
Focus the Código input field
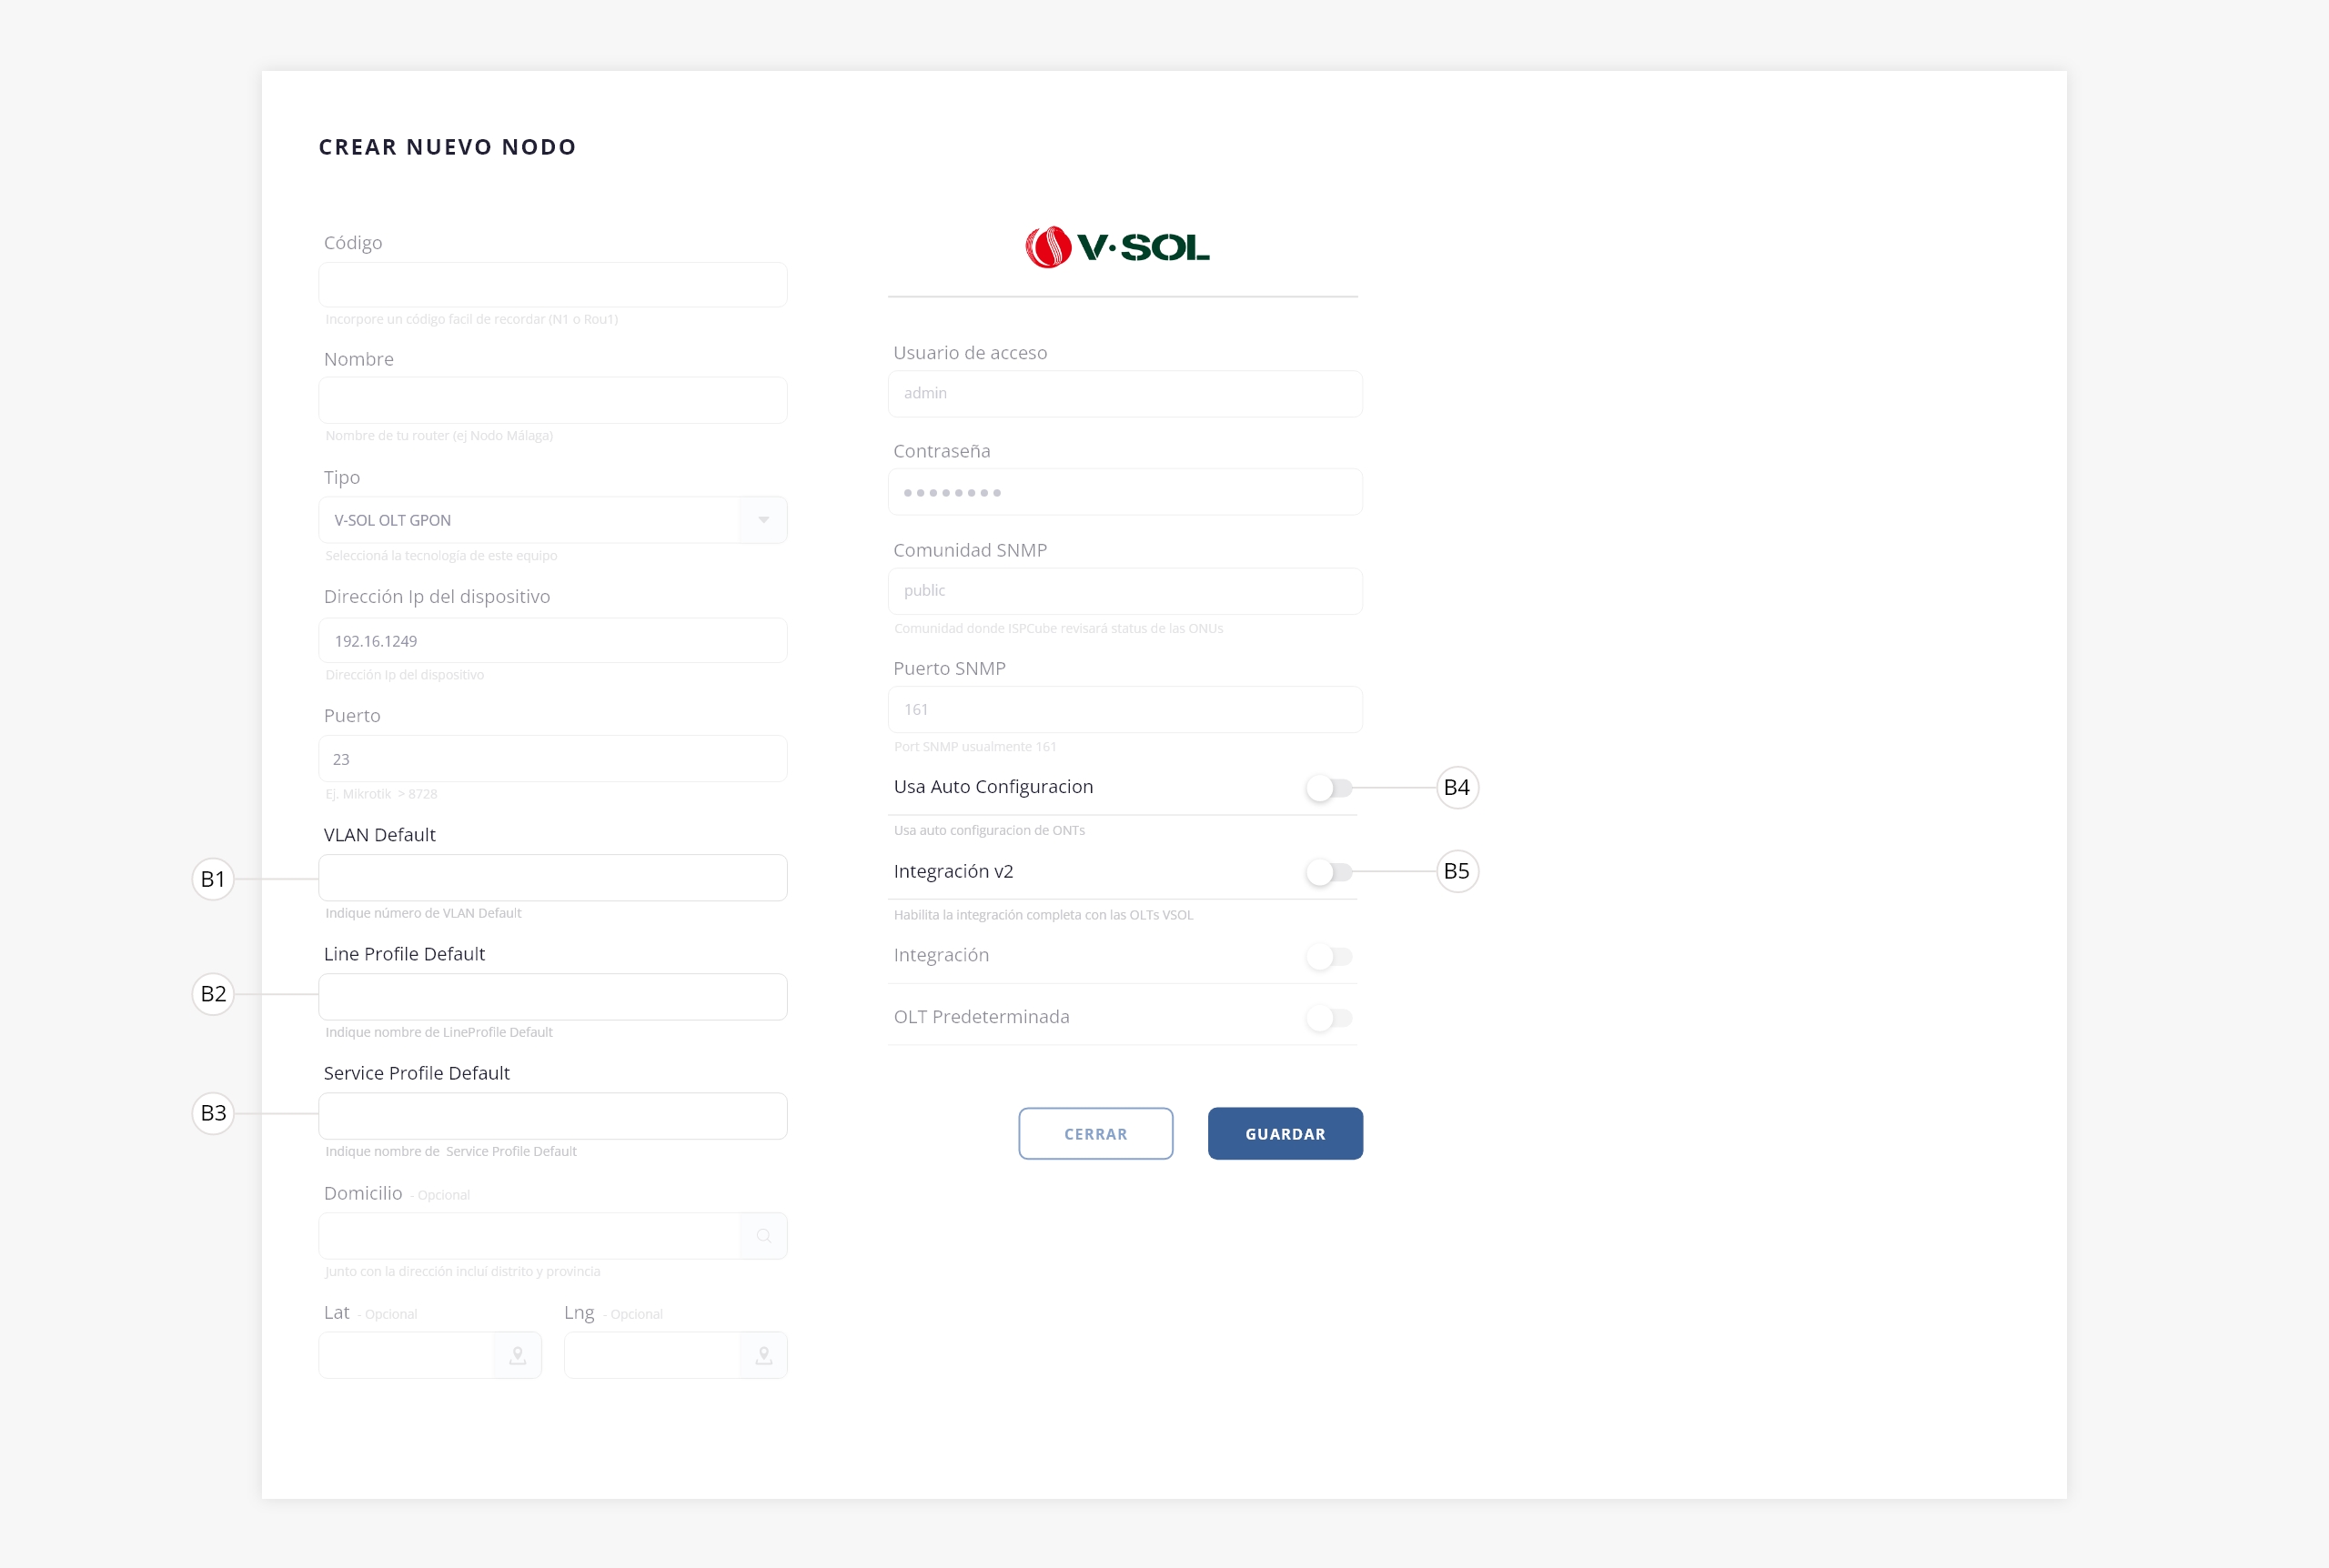[x=552, y=285]
